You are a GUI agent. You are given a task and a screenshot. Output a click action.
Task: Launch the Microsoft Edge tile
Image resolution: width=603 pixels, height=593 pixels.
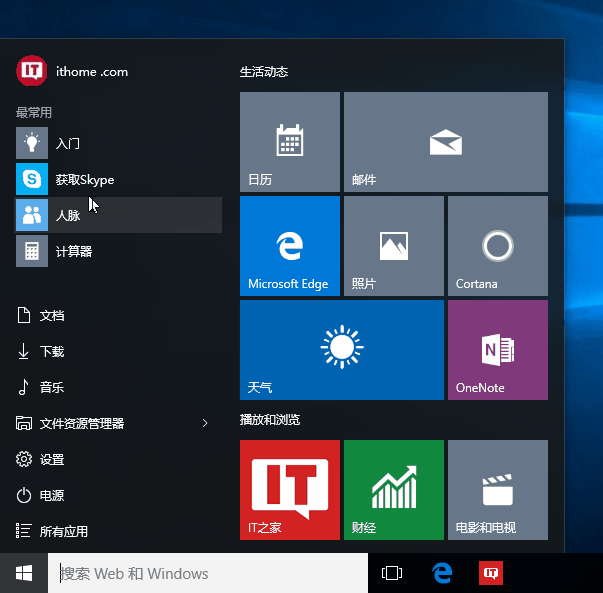[289, 246]
